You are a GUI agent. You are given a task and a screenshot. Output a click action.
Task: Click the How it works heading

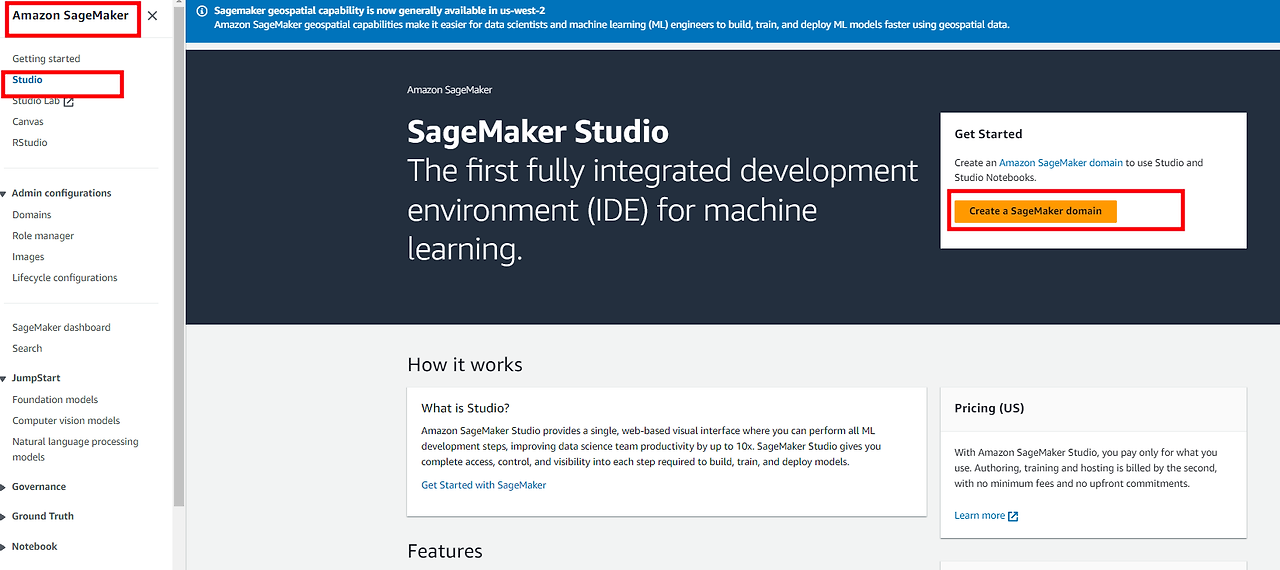coord(465,365)
